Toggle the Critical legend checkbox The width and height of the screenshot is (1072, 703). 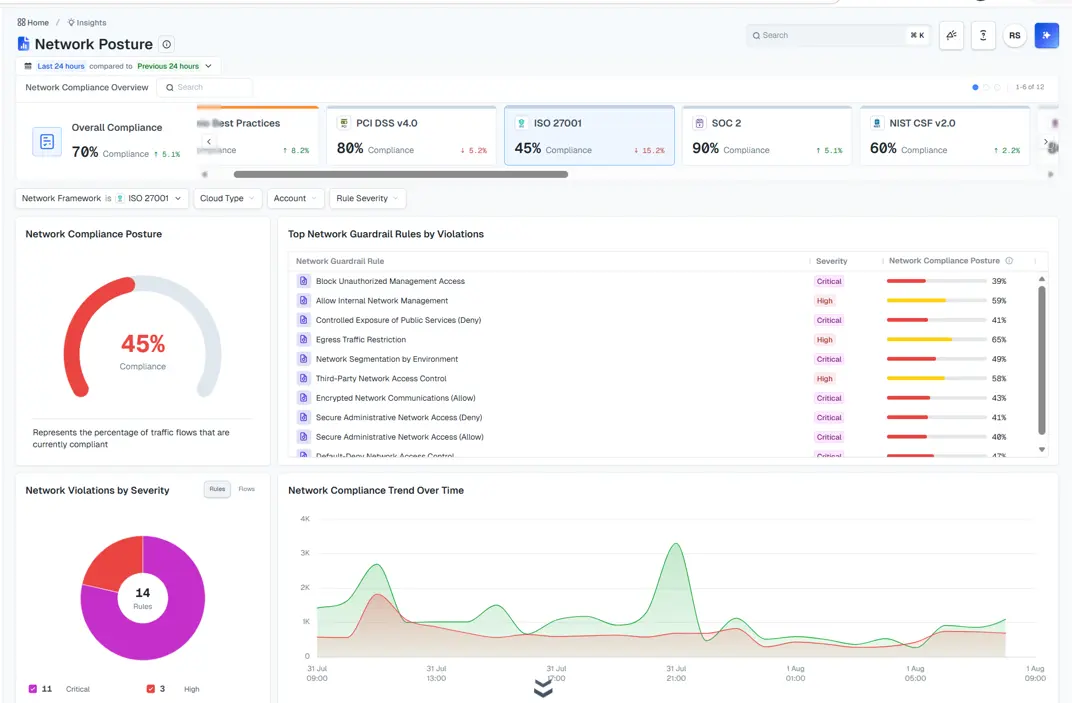click(x=33, y=689)
